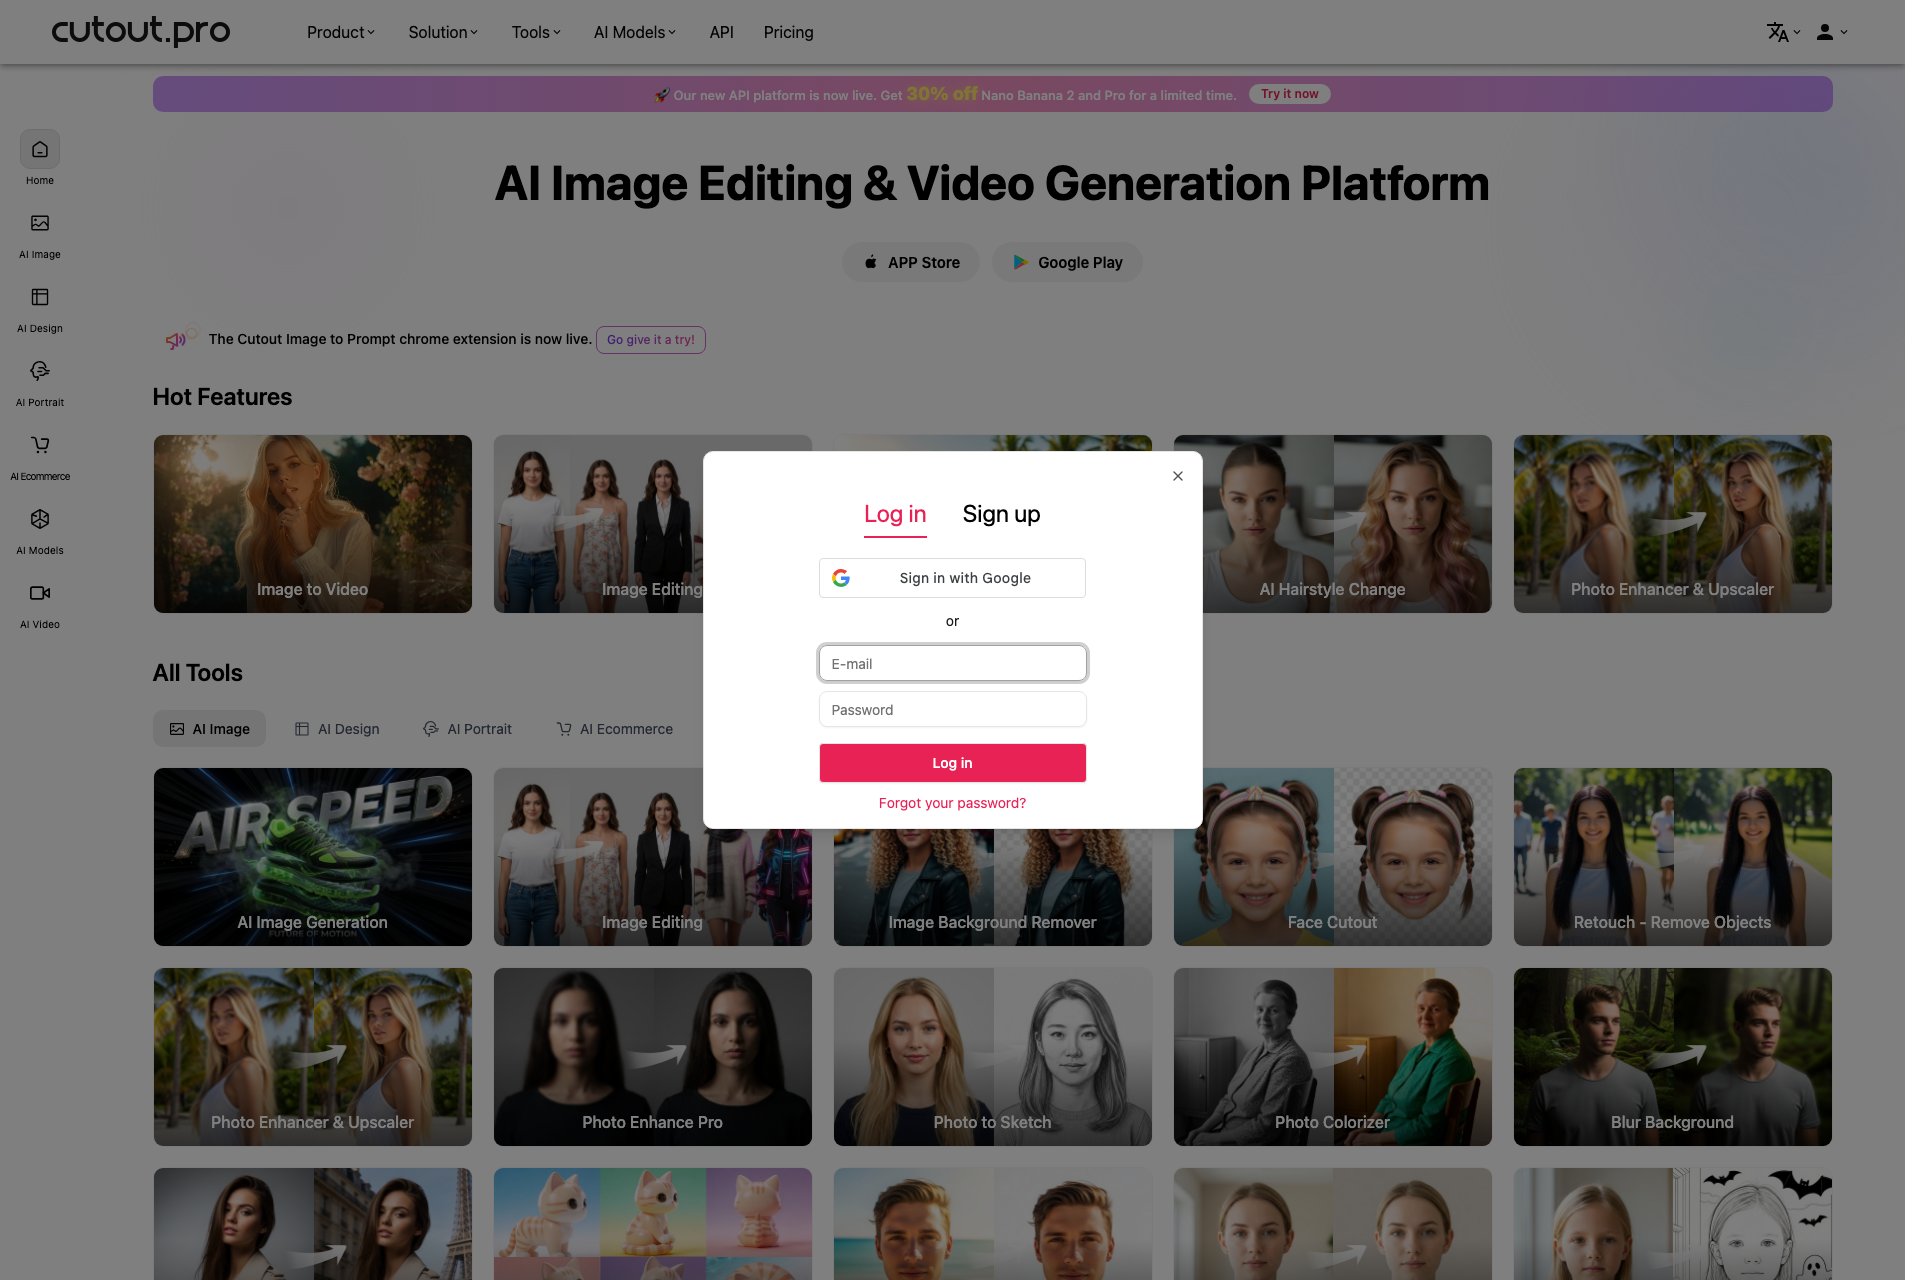Select the AI Models sidebar icon

click(x=40, y=520)
